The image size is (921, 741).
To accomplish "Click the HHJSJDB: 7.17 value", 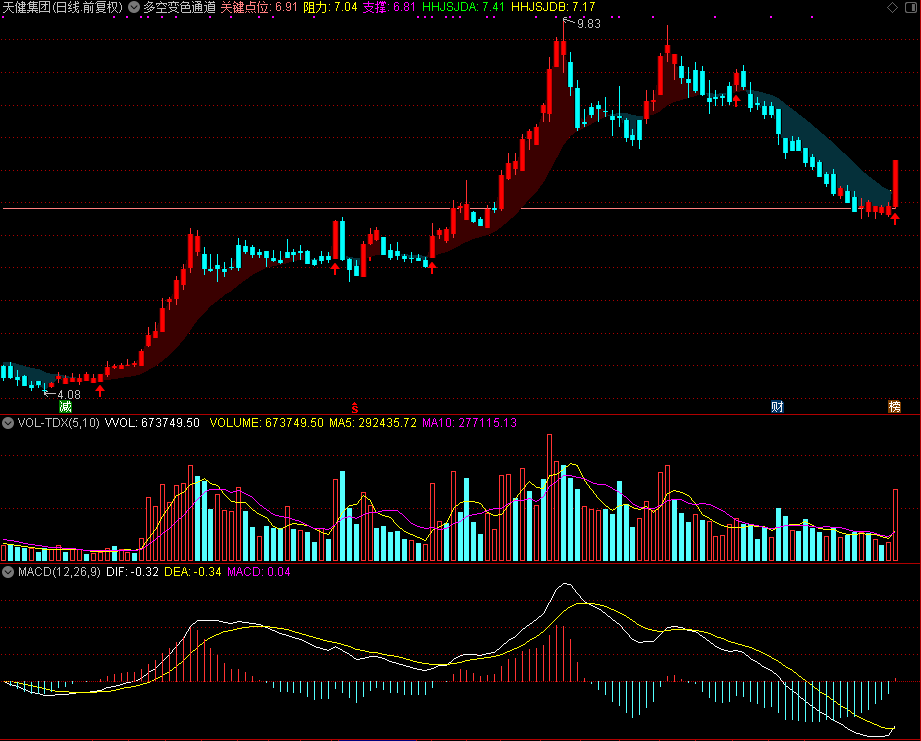I will click(553, 7).
